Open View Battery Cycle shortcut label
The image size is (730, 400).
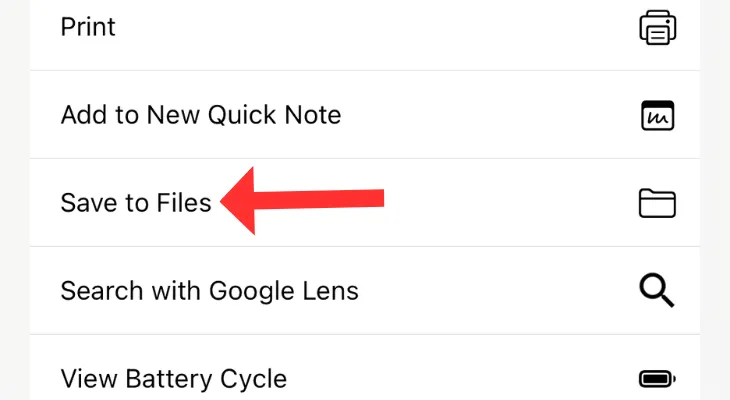[x=174, y=379]
